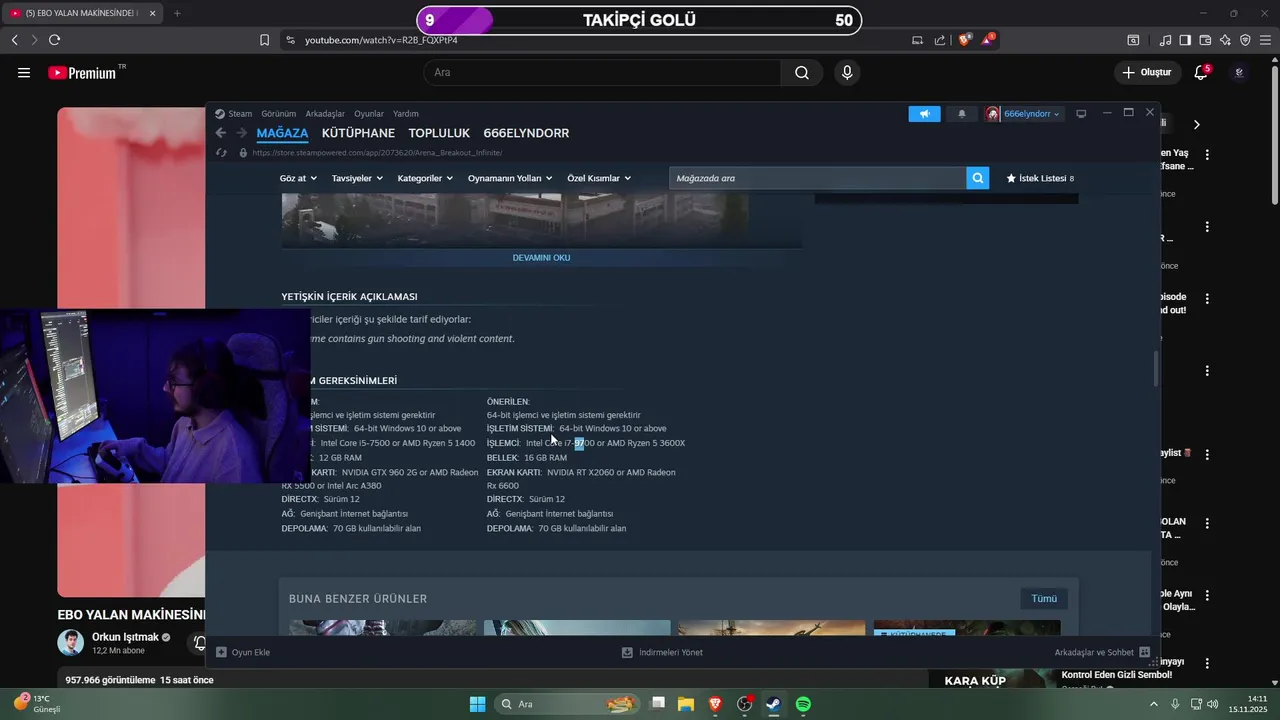The image size is (1280, 720).
Task: Reload the browser page
Action: click(54, 40)
